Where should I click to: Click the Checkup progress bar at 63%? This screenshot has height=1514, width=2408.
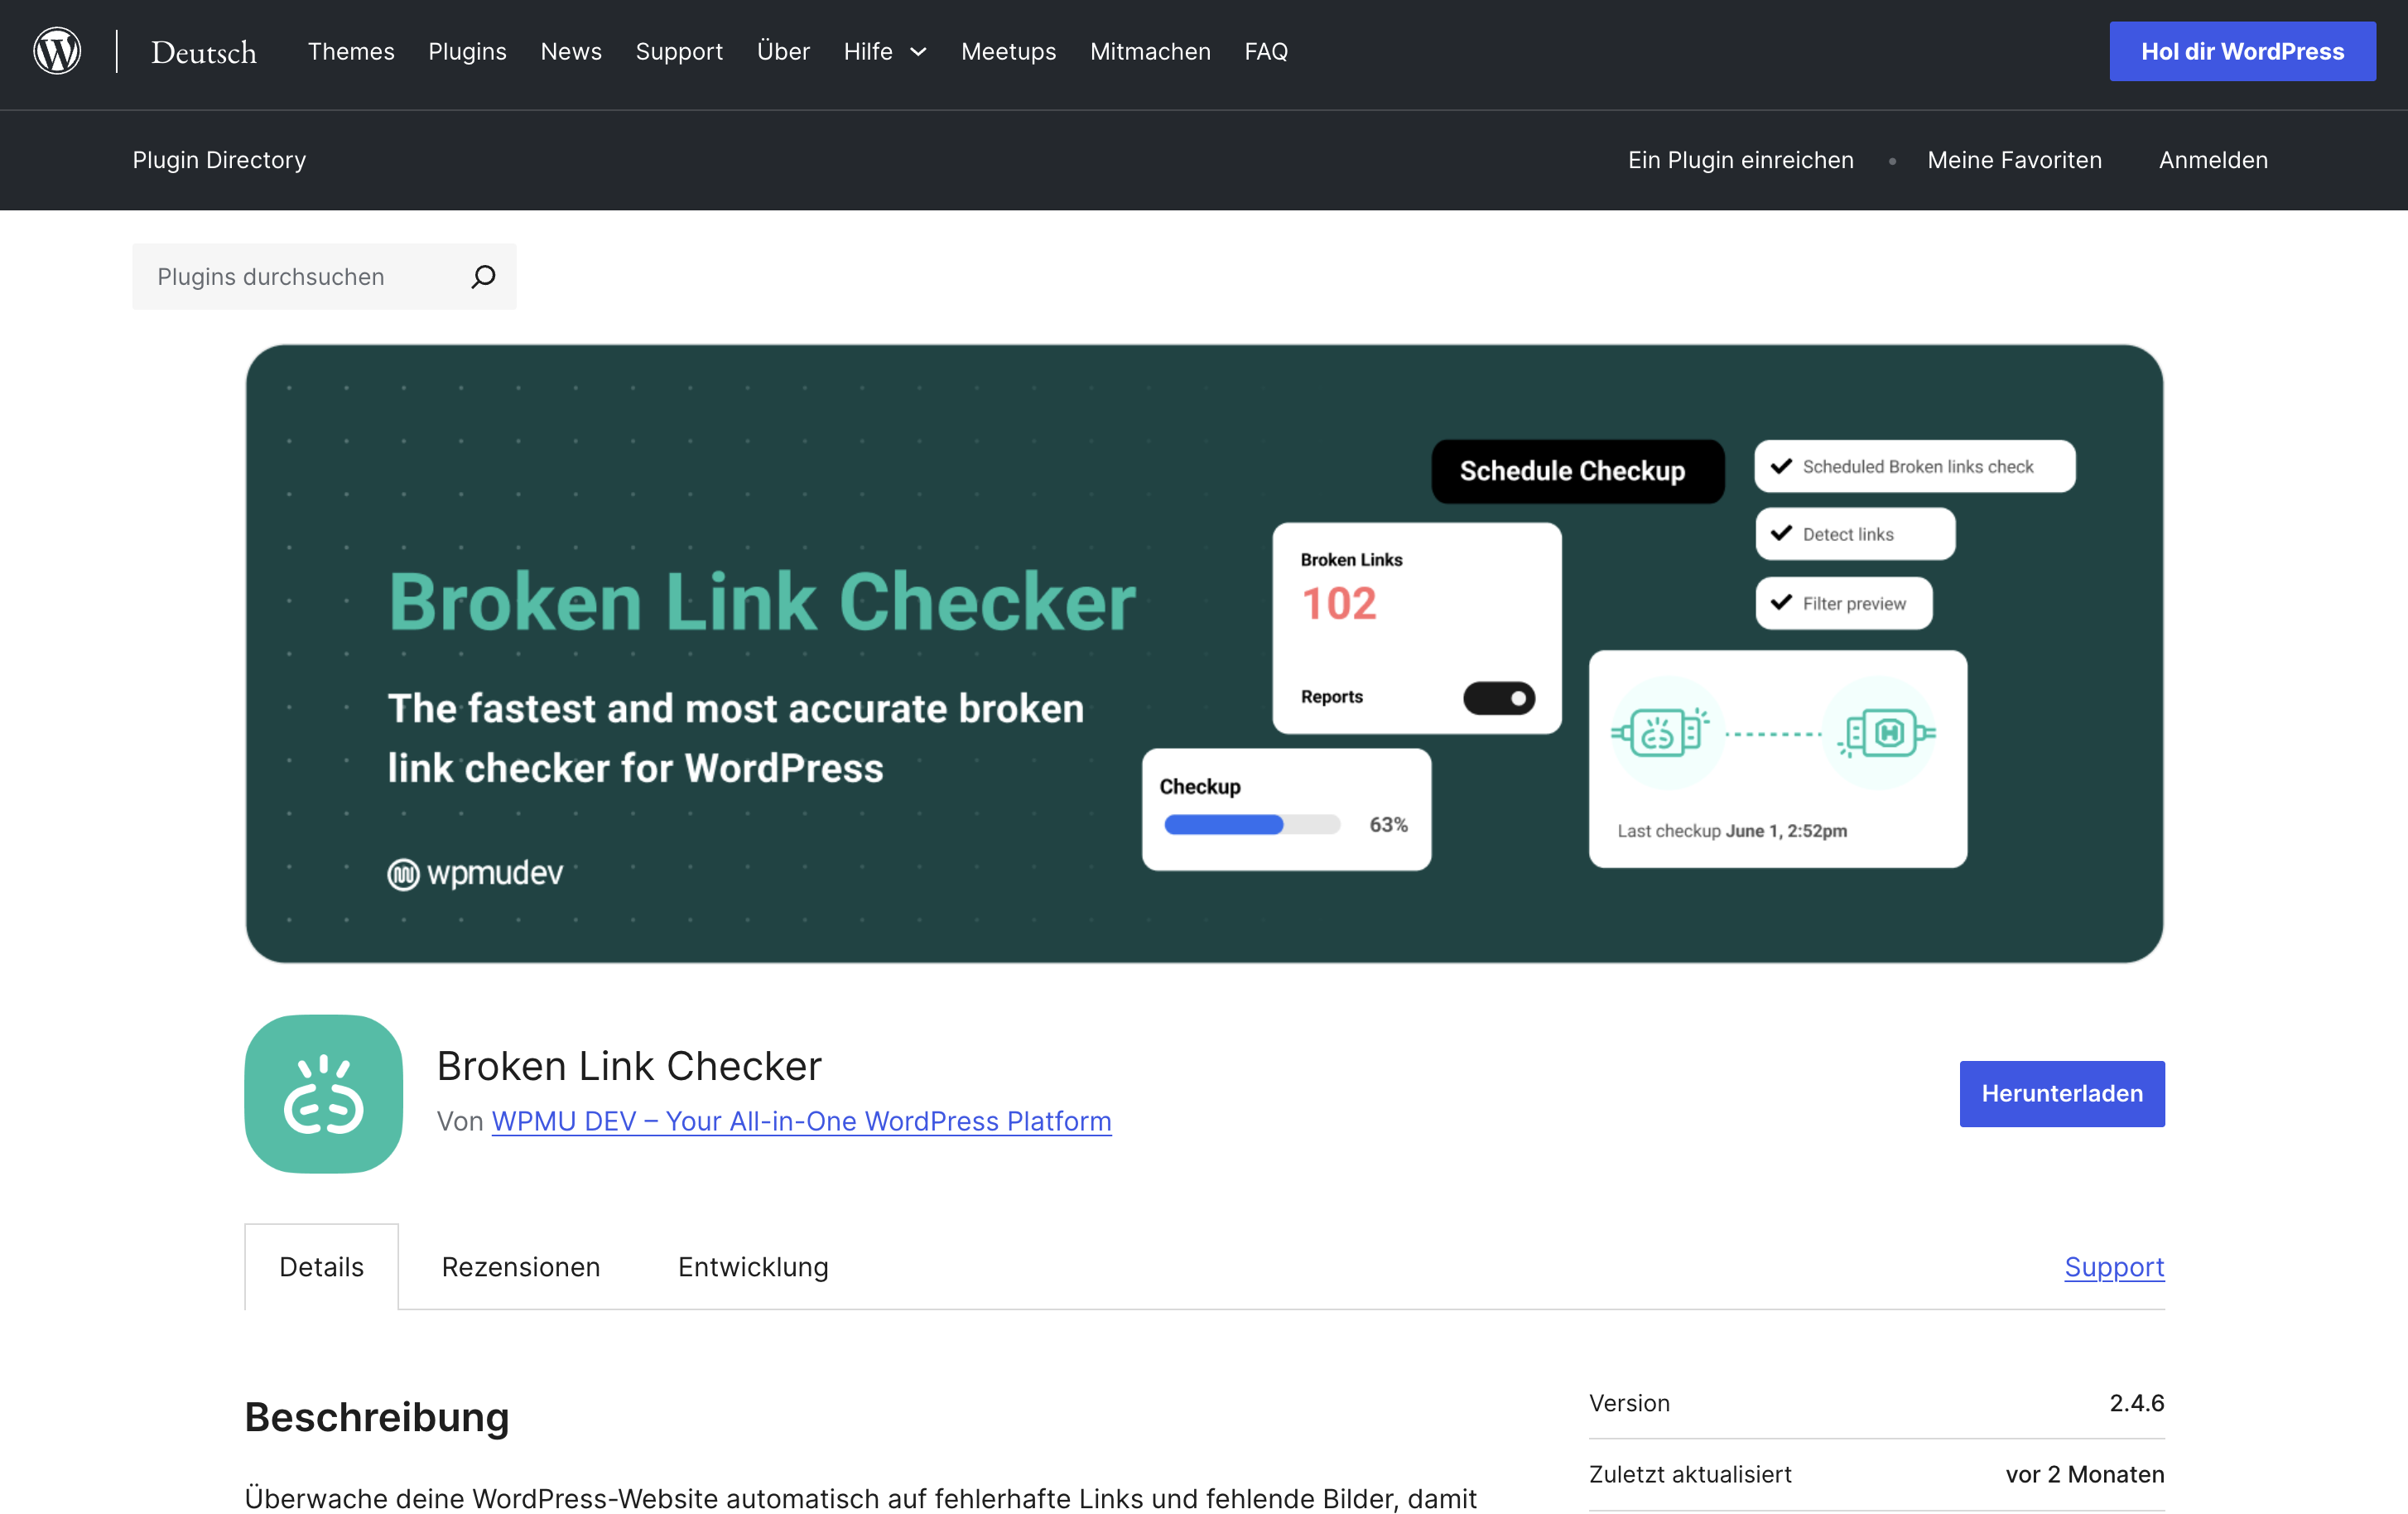click(1252, 825)
